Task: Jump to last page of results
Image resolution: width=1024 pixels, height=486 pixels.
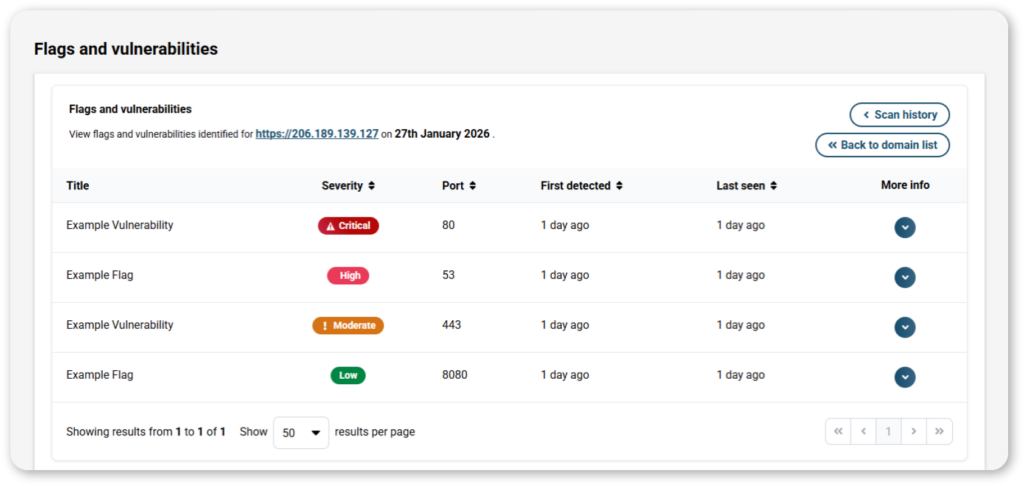Action: click(x=939, y=432)
